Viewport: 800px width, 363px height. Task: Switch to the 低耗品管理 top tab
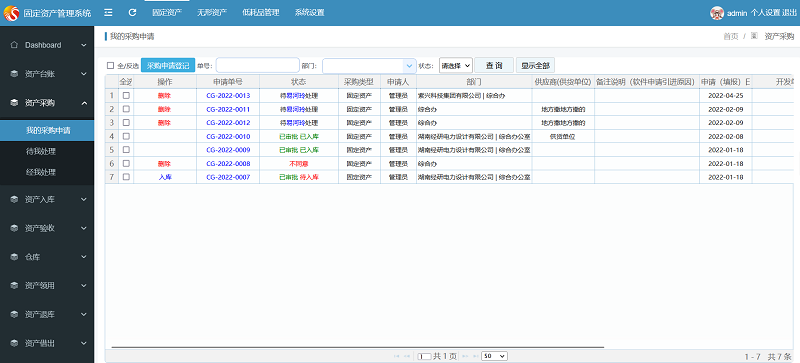tap(261, 13)
